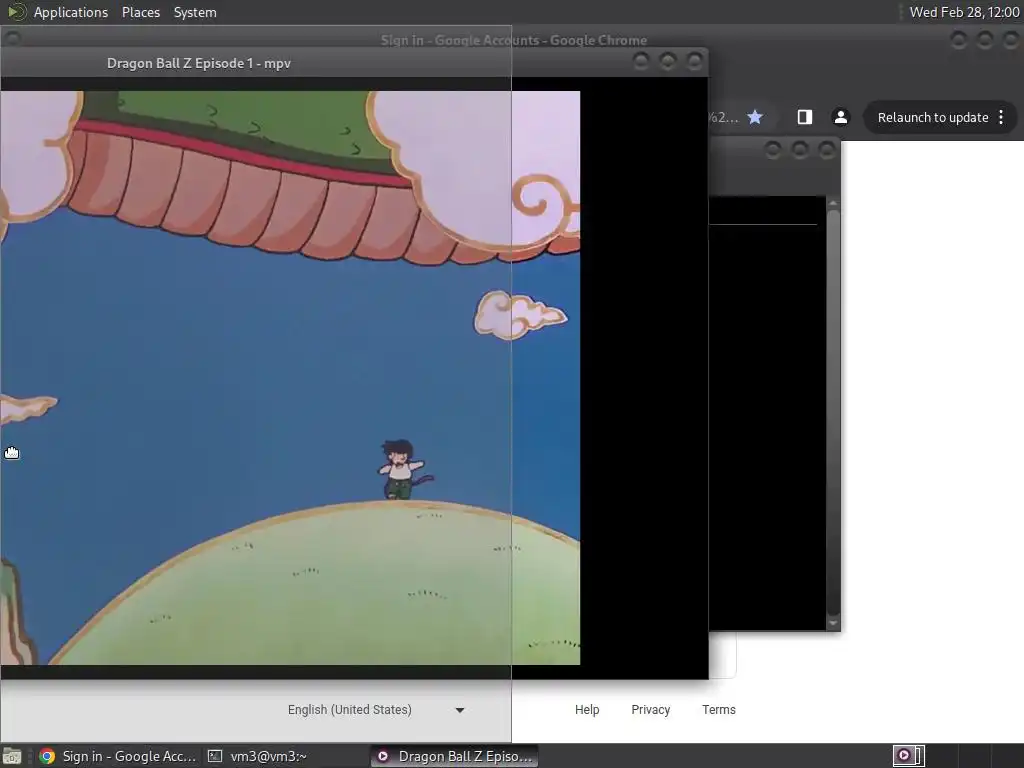Close the terminal window behind mpv

pyautogui.click(x=827, y=150)
